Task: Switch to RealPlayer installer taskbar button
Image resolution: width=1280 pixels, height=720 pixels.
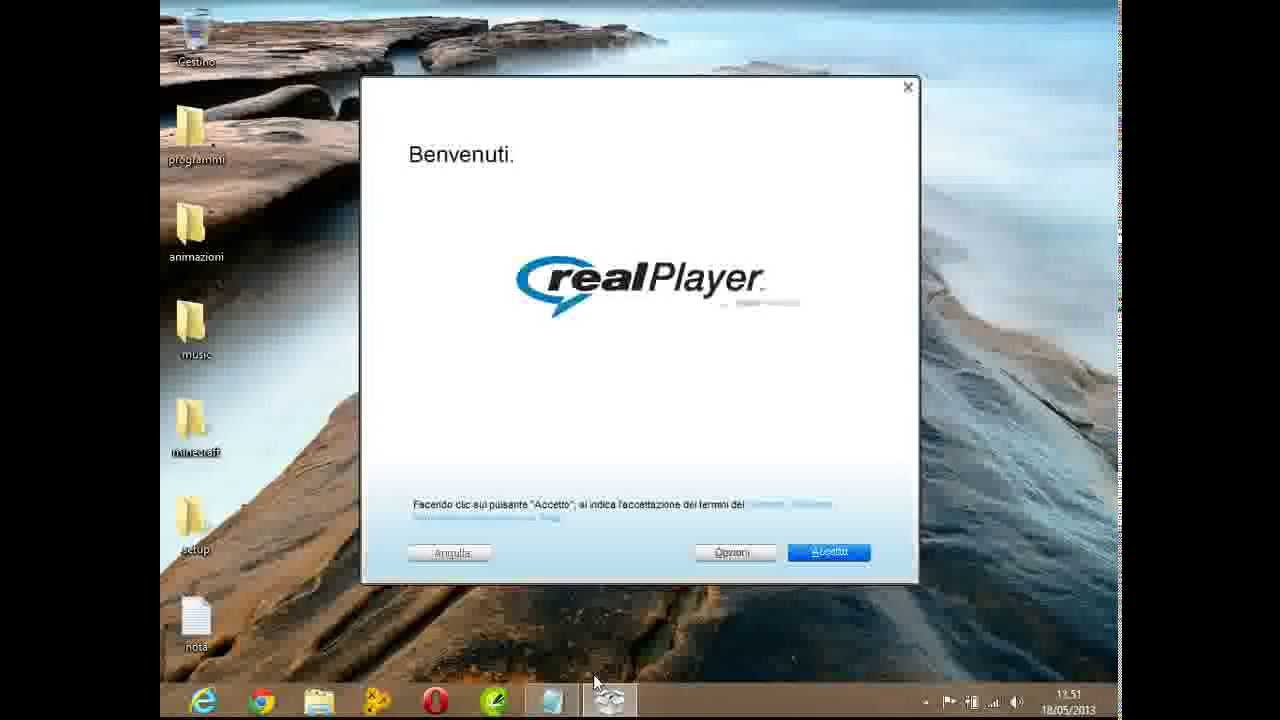Action: (610, 702)
